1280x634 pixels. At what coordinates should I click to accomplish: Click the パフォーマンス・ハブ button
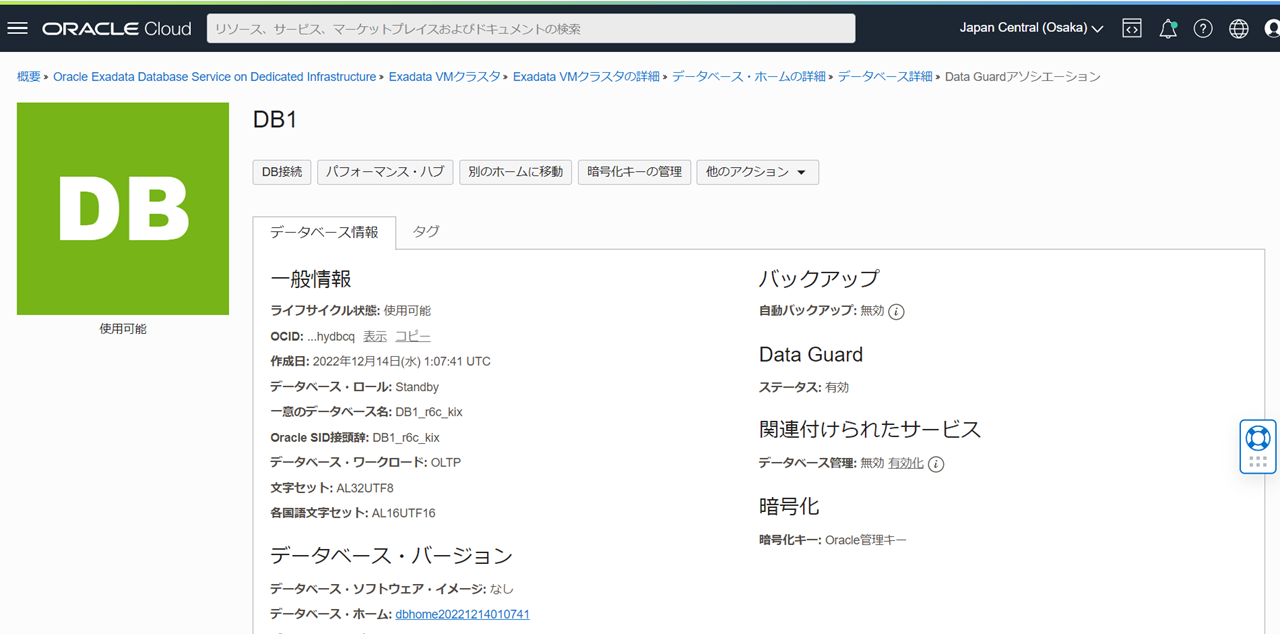[x=385, y=172]
